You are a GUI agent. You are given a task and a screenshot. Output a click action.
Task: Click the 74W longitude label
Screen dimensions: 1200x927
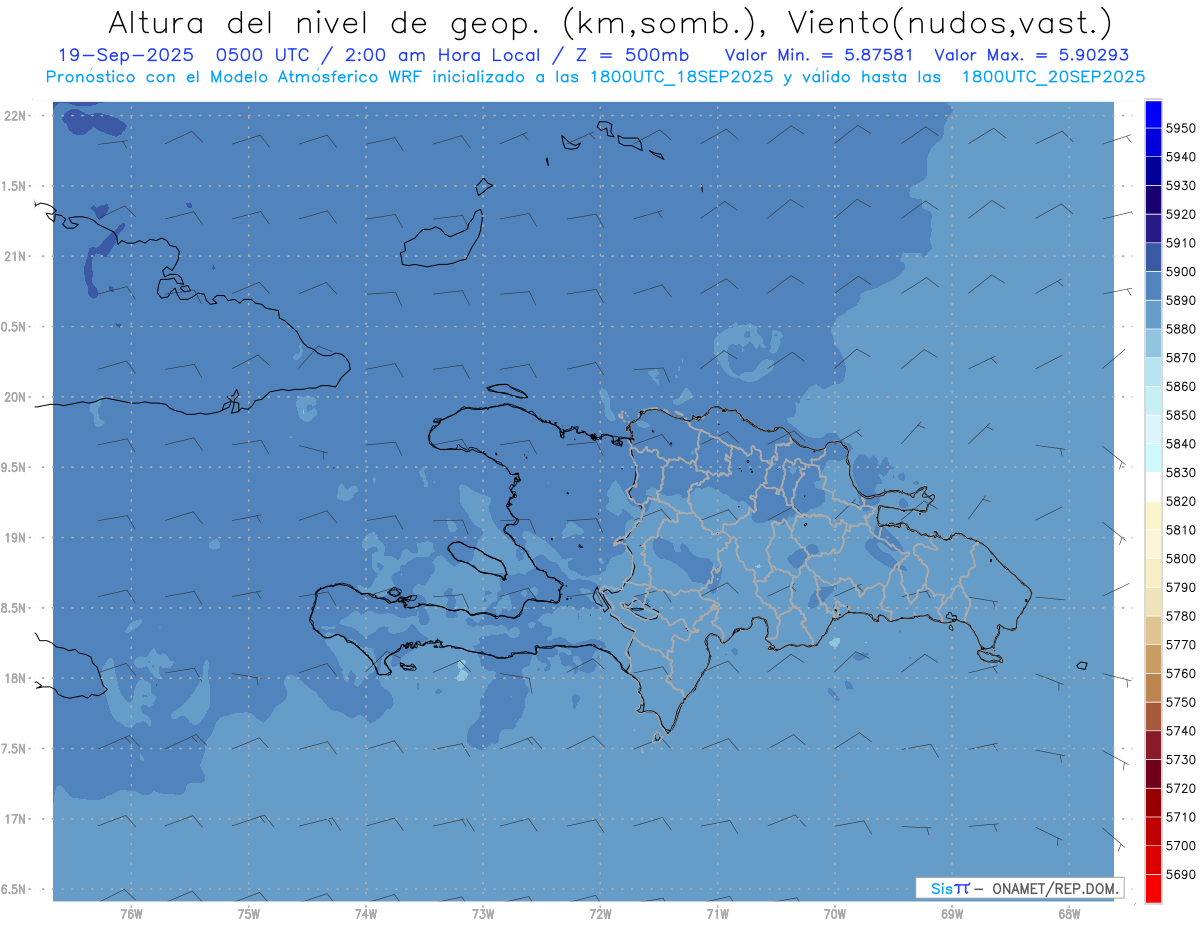pyautogui.click(x=366, y=914)
